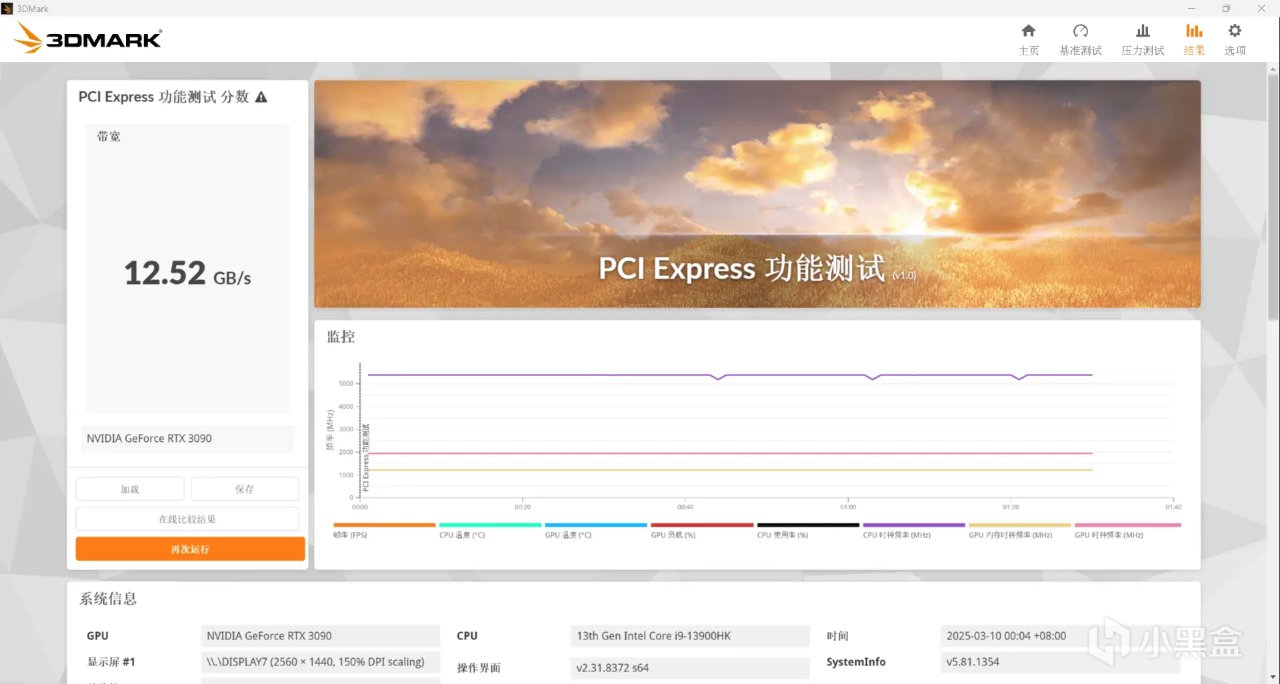This screenshot has width=1280, height=684.
Task: Click the 系统信息 section heading
Action: tap(108, 599)
